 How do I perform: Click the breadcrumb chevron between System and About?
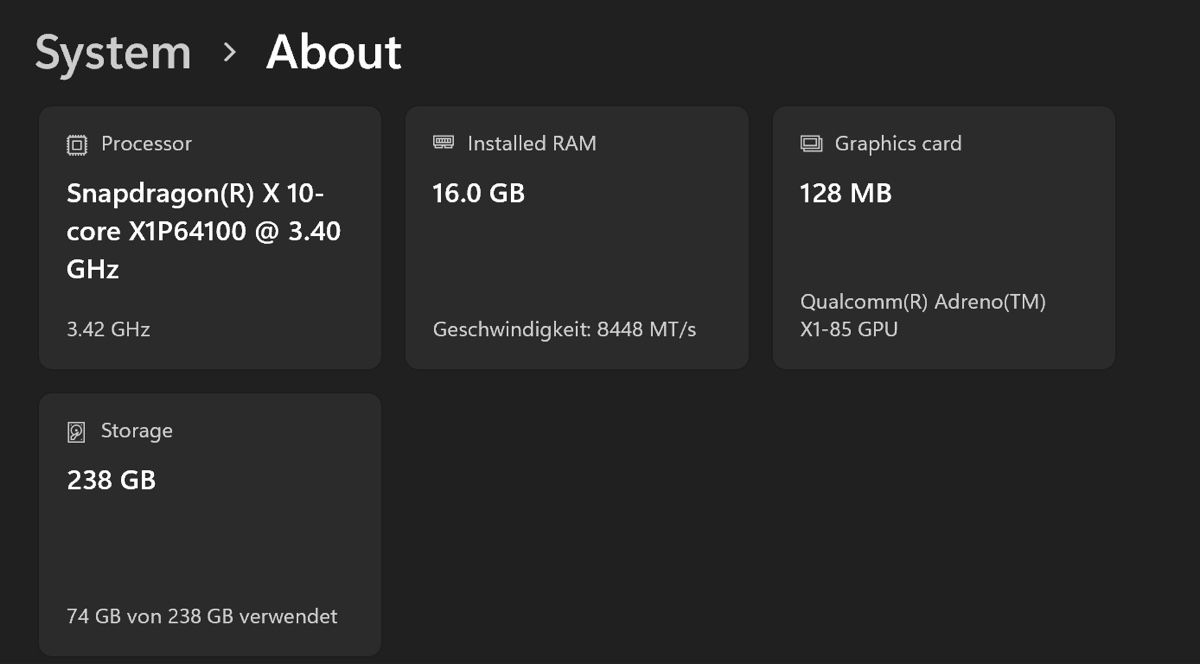230,52
